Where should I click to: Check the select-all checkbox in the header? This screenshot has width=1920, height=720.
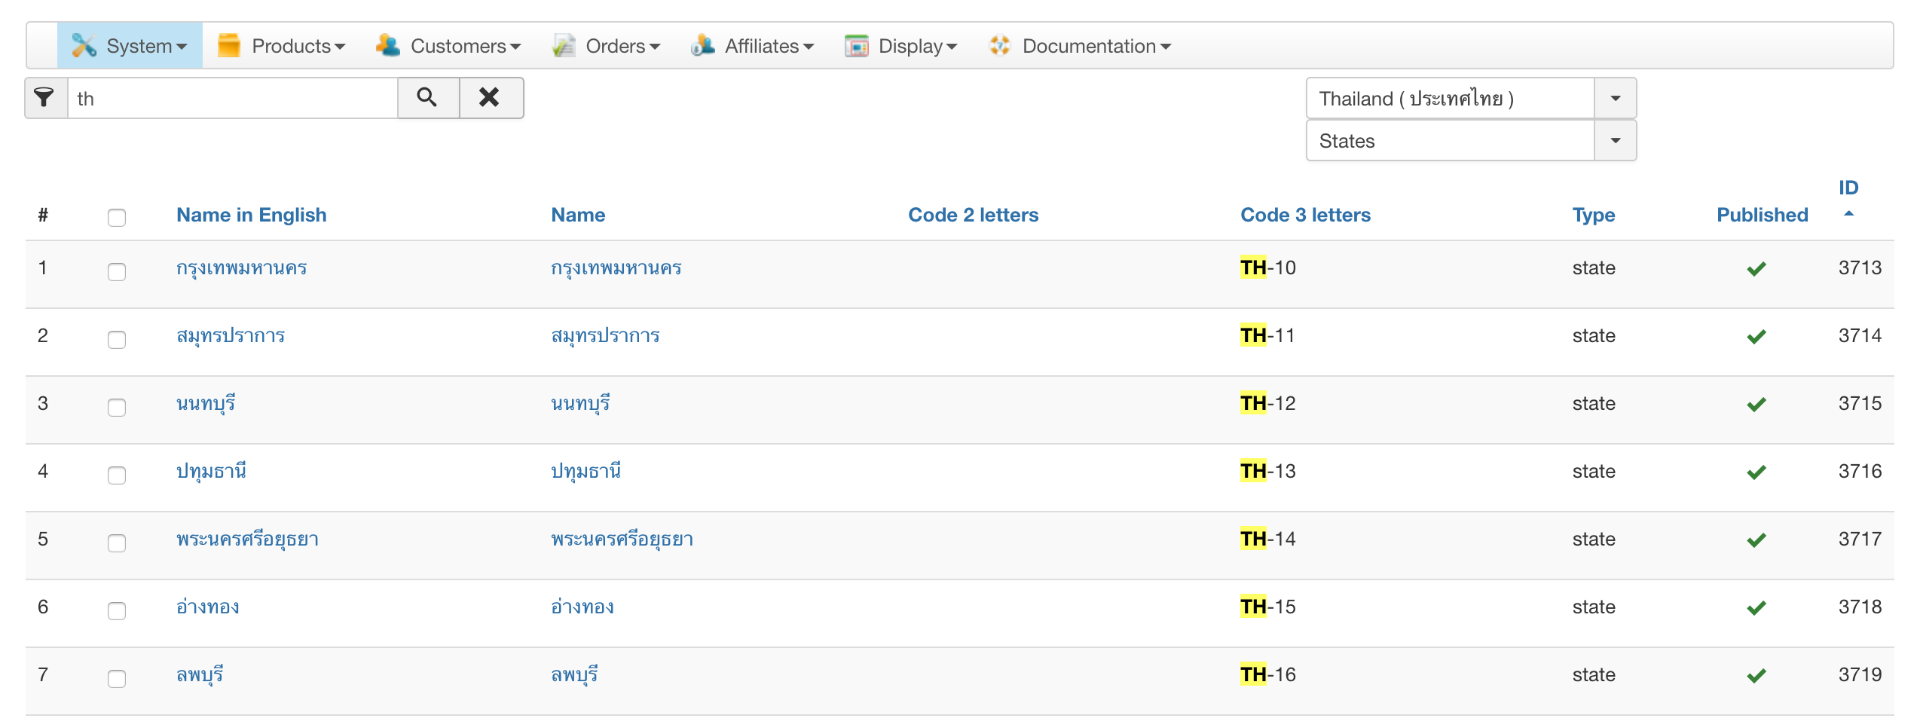(x=117, y=218)
